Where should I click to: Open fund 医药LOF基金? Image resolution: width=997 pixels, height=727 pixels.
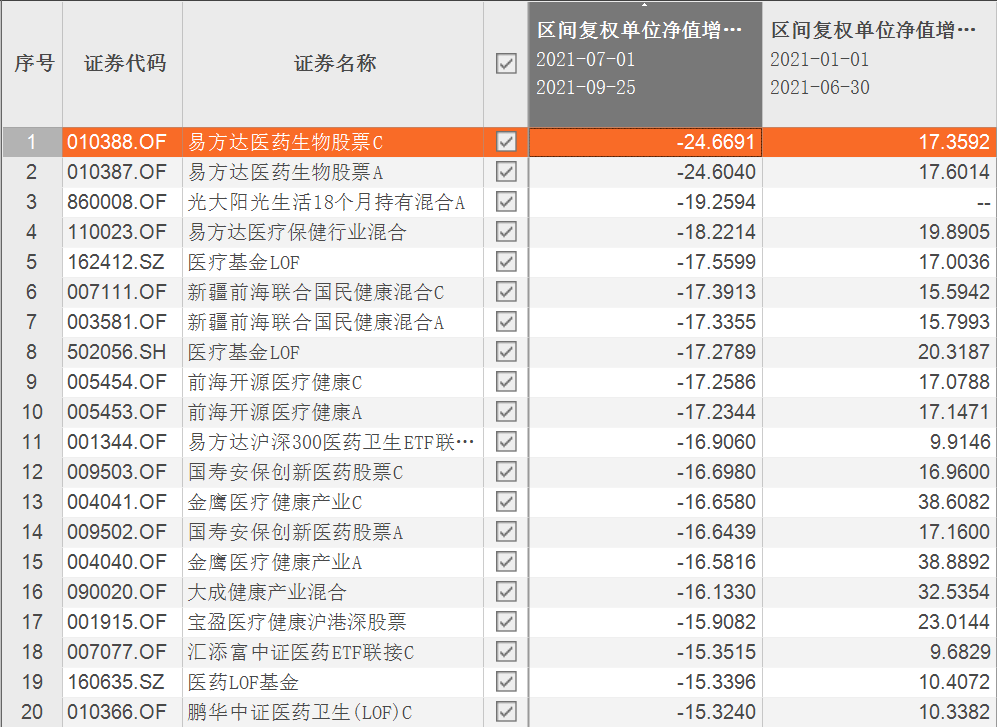pyautogui.click(x=244, y=682)
